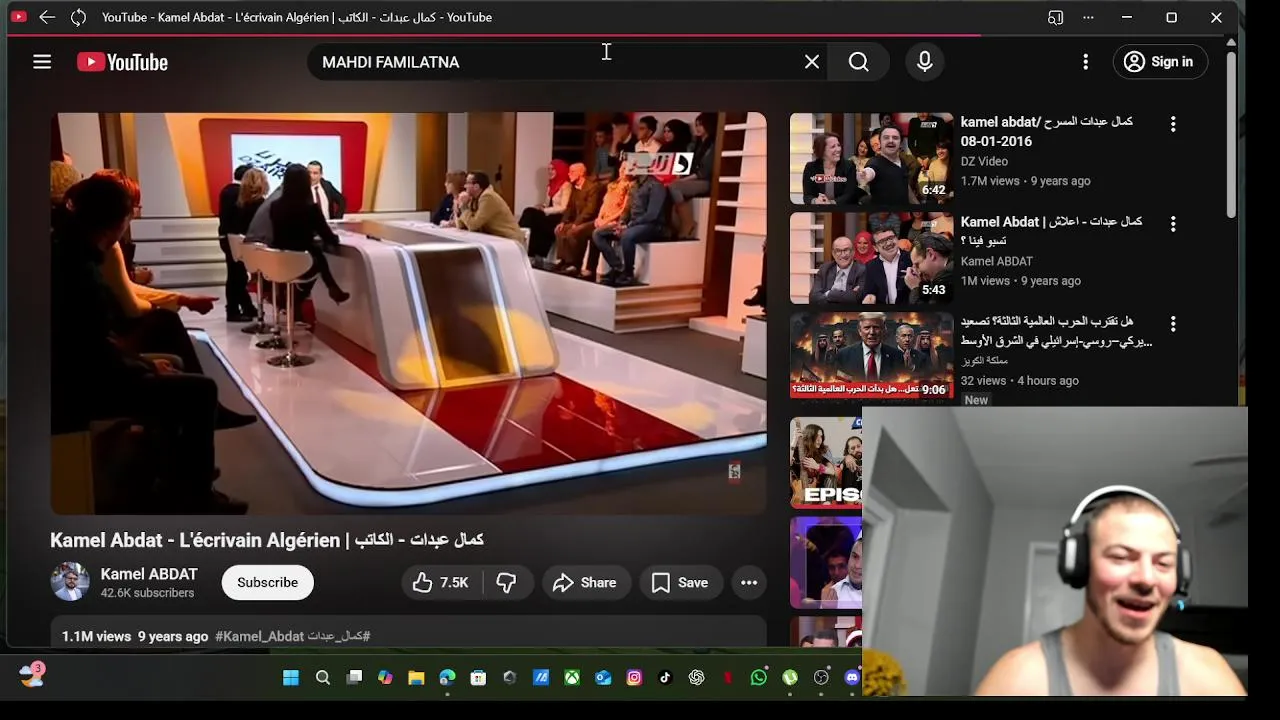Viewport: 1280px width, 720px height.
Task: Go to the YouTube home logo
Action: pyautogui.click(x=122, y=62)
